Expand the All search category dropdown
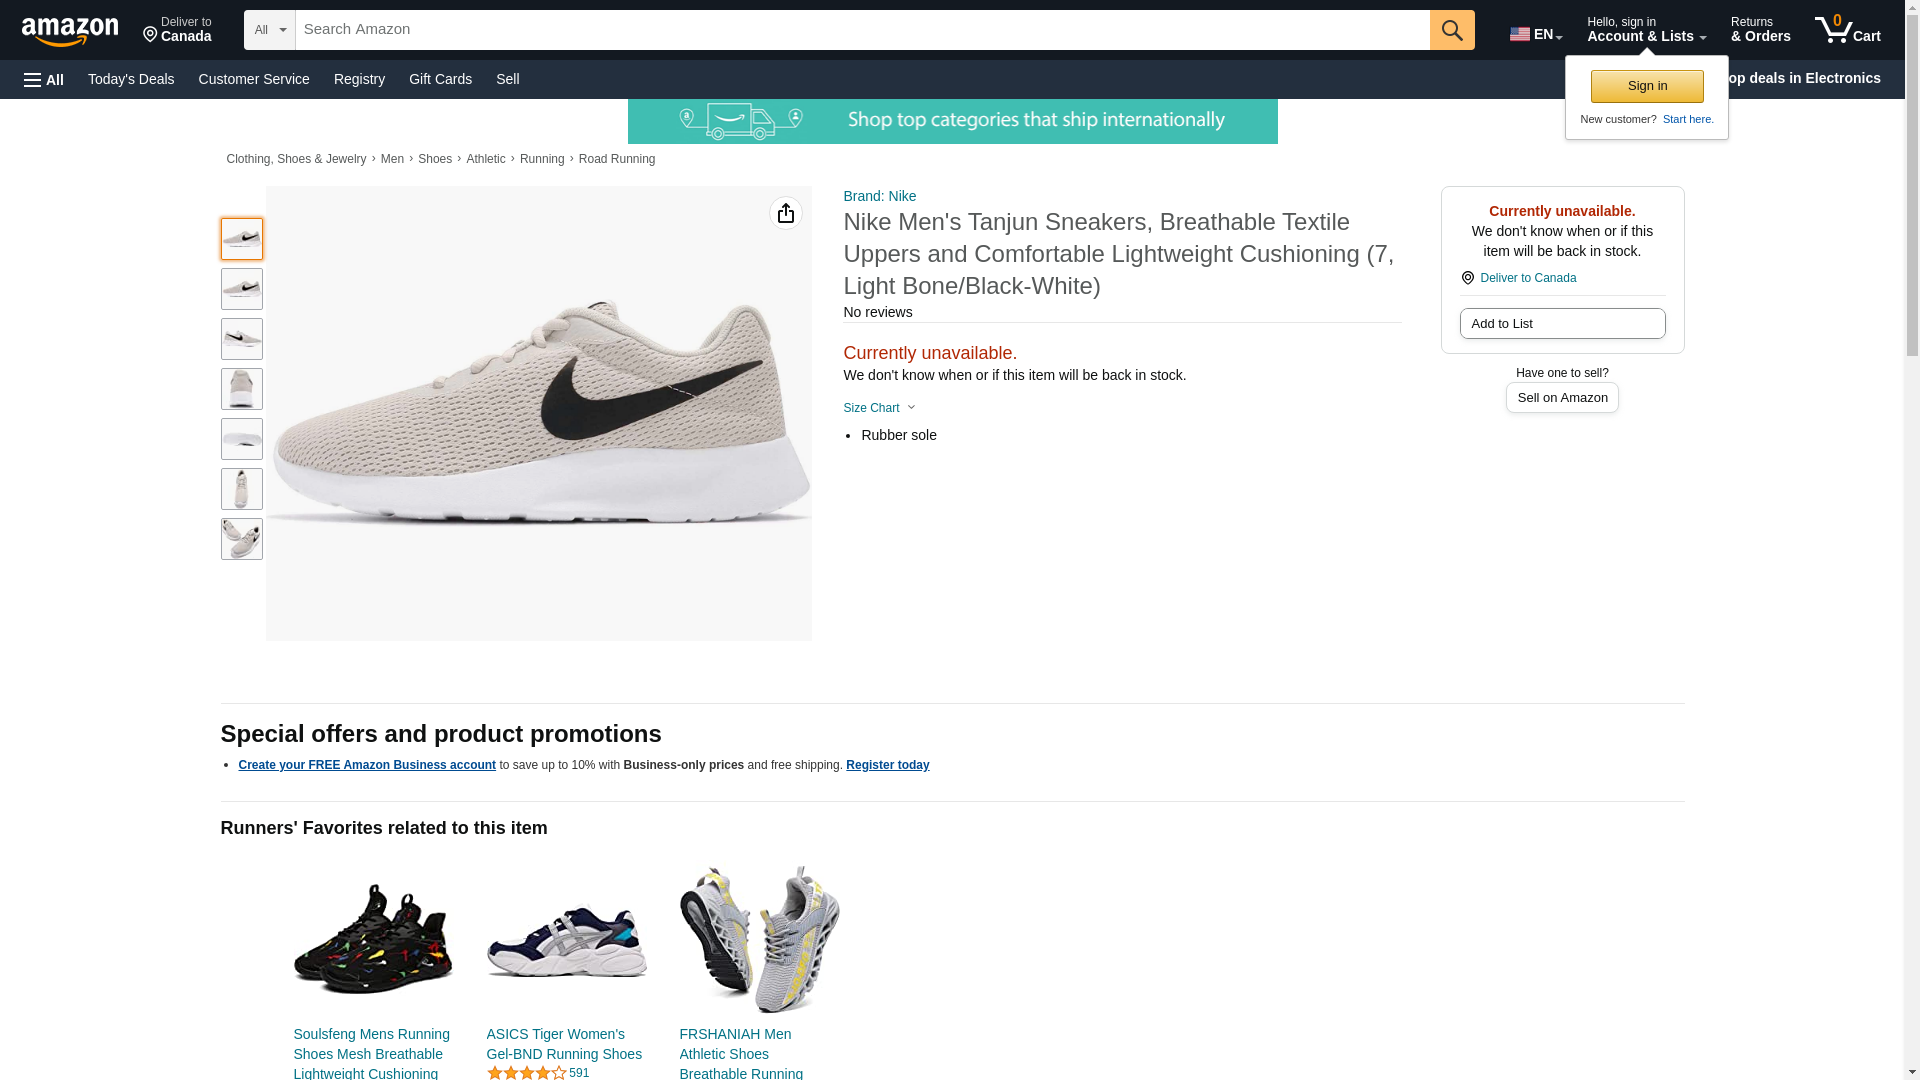Image resolution: width=1920 pixels, height=1080 pixels. point(269,30)
